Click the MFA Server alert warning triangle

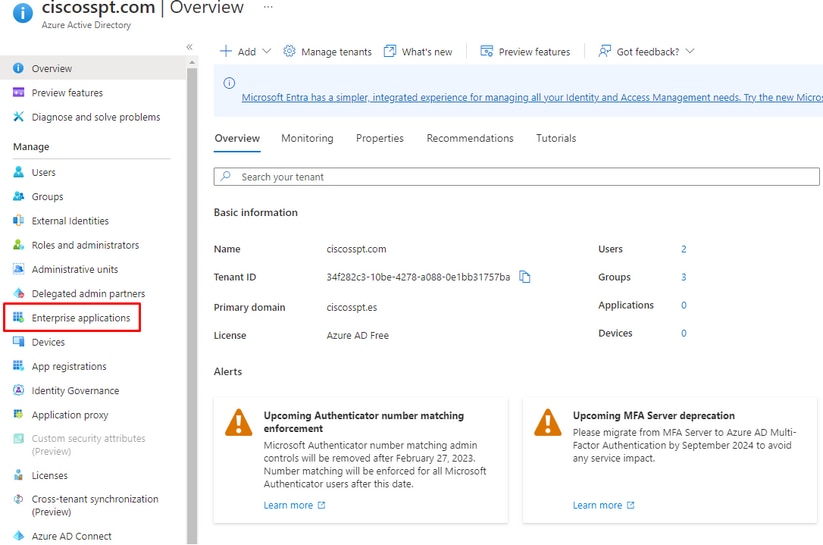(x=548, y=422)
